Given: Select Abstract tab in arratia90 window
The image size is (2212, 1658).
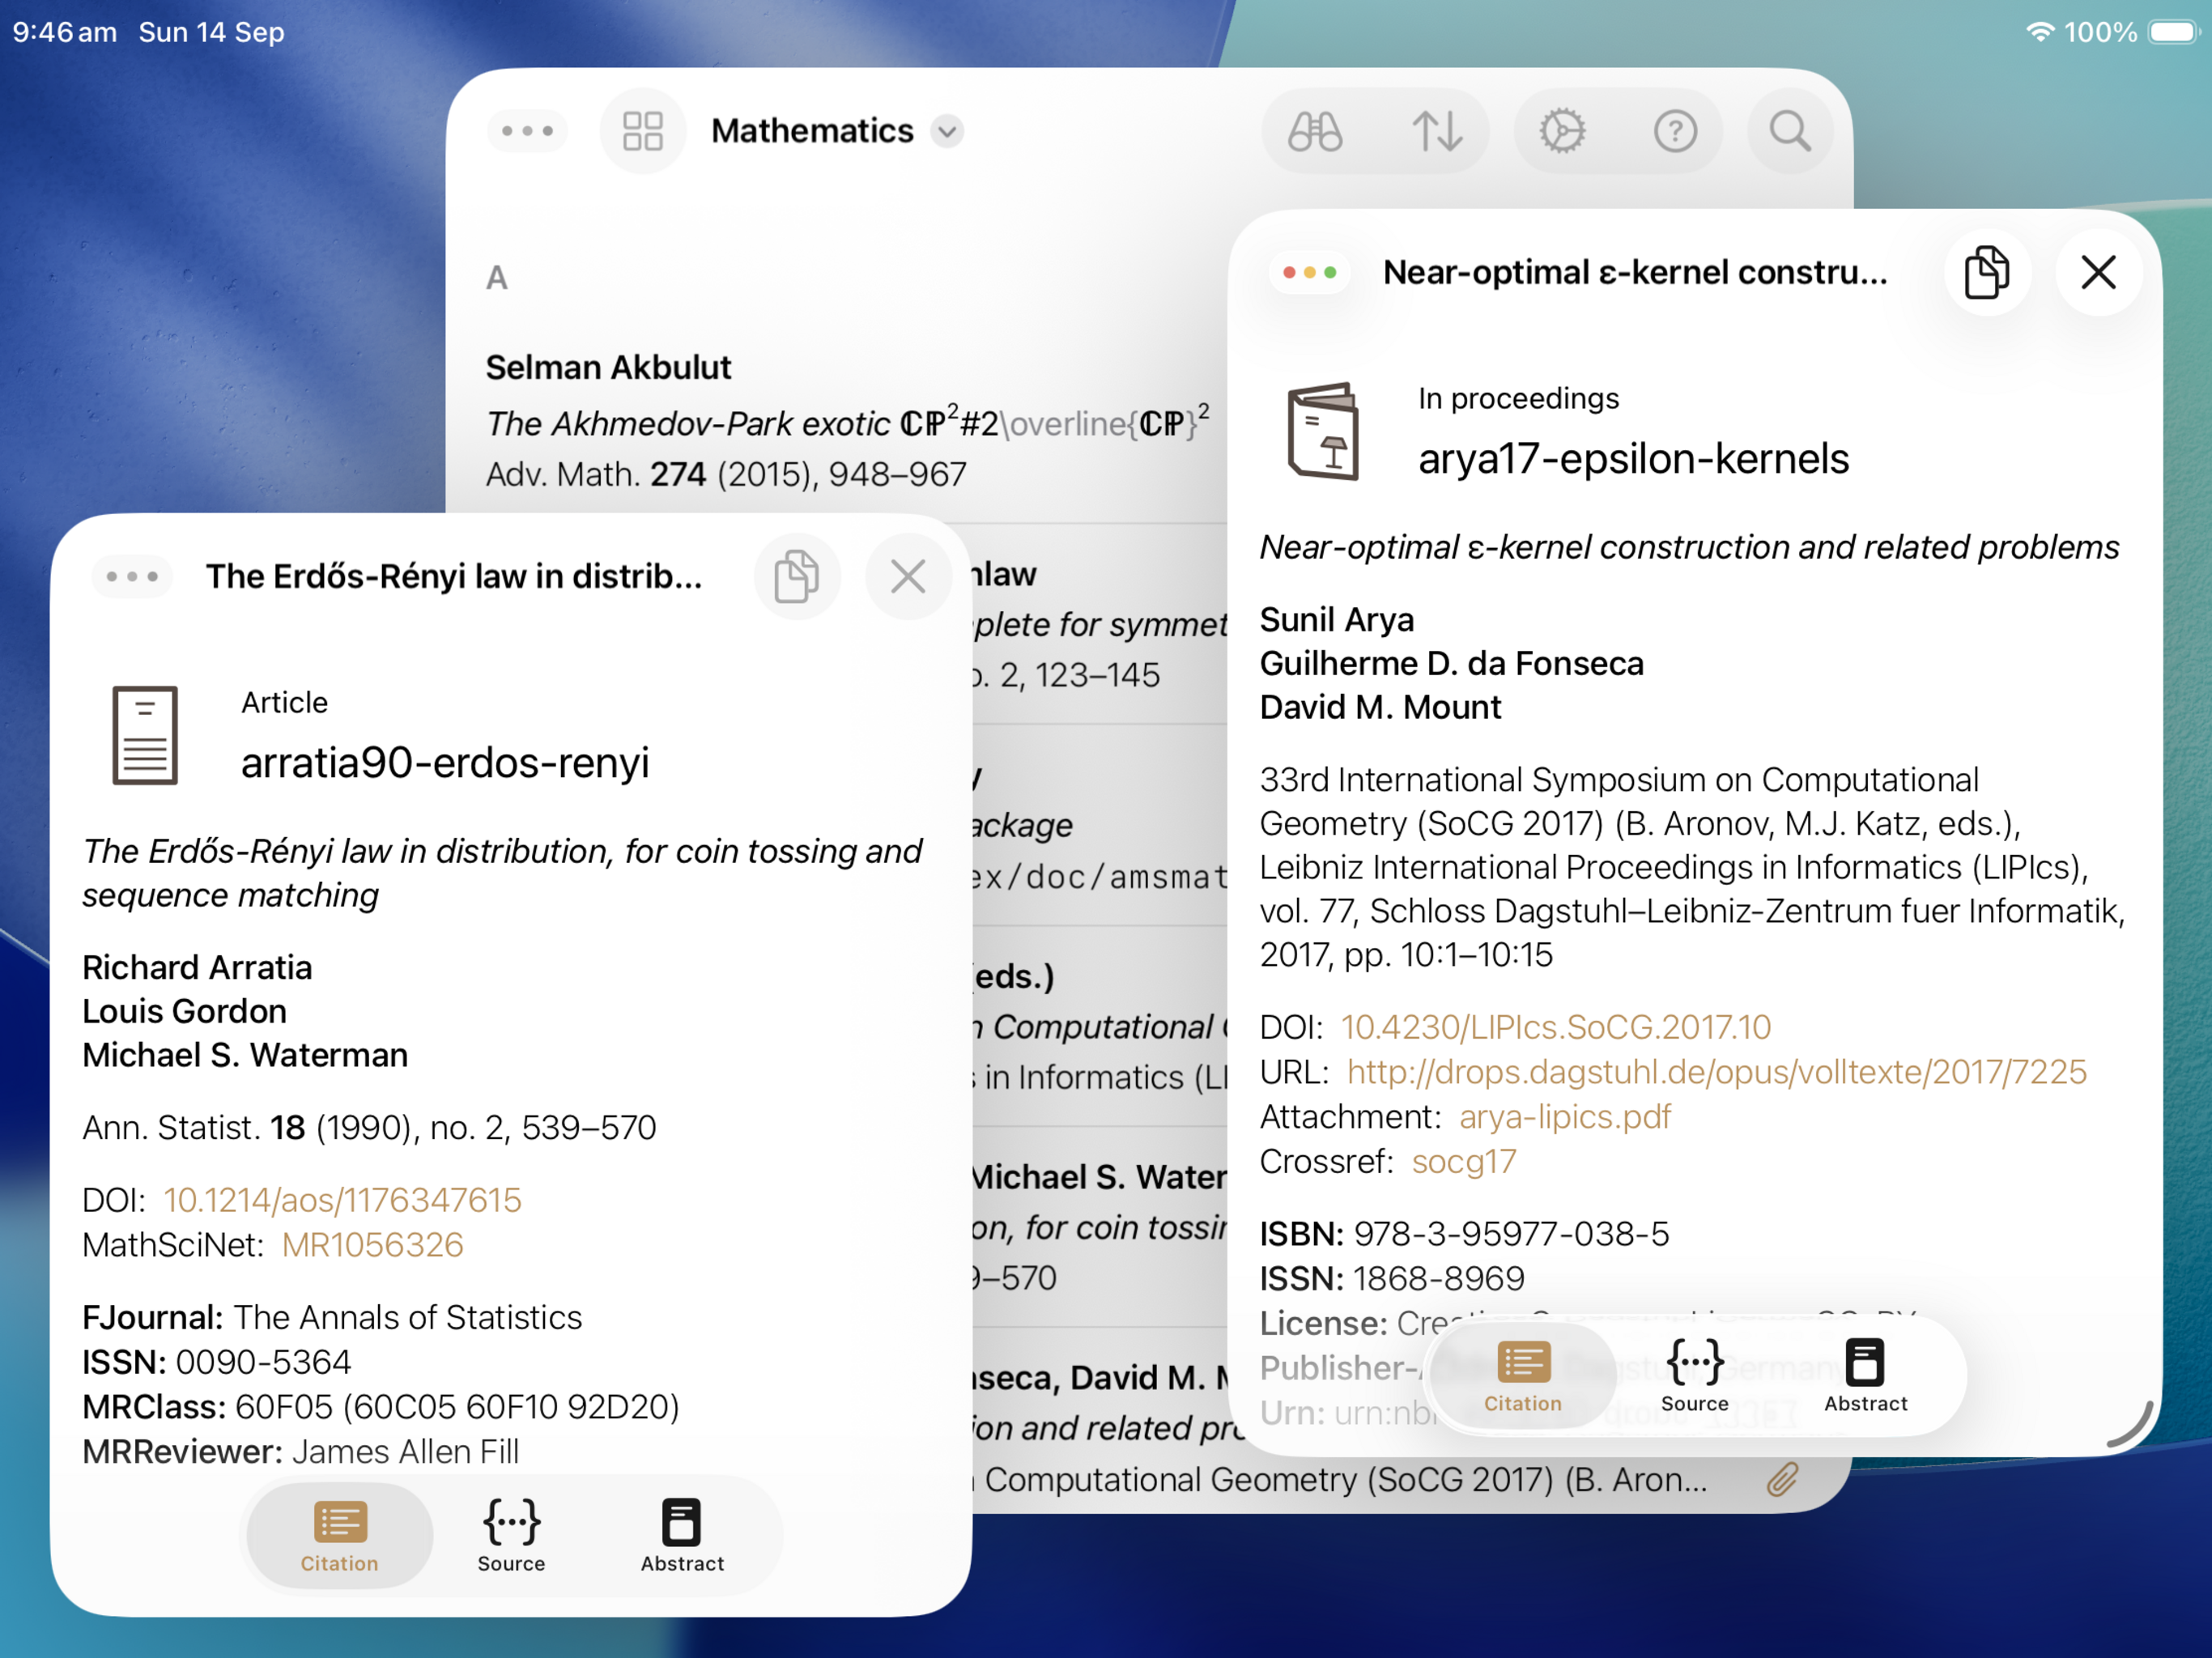Looking at the screenshot, I should [x=682, y=1535].
